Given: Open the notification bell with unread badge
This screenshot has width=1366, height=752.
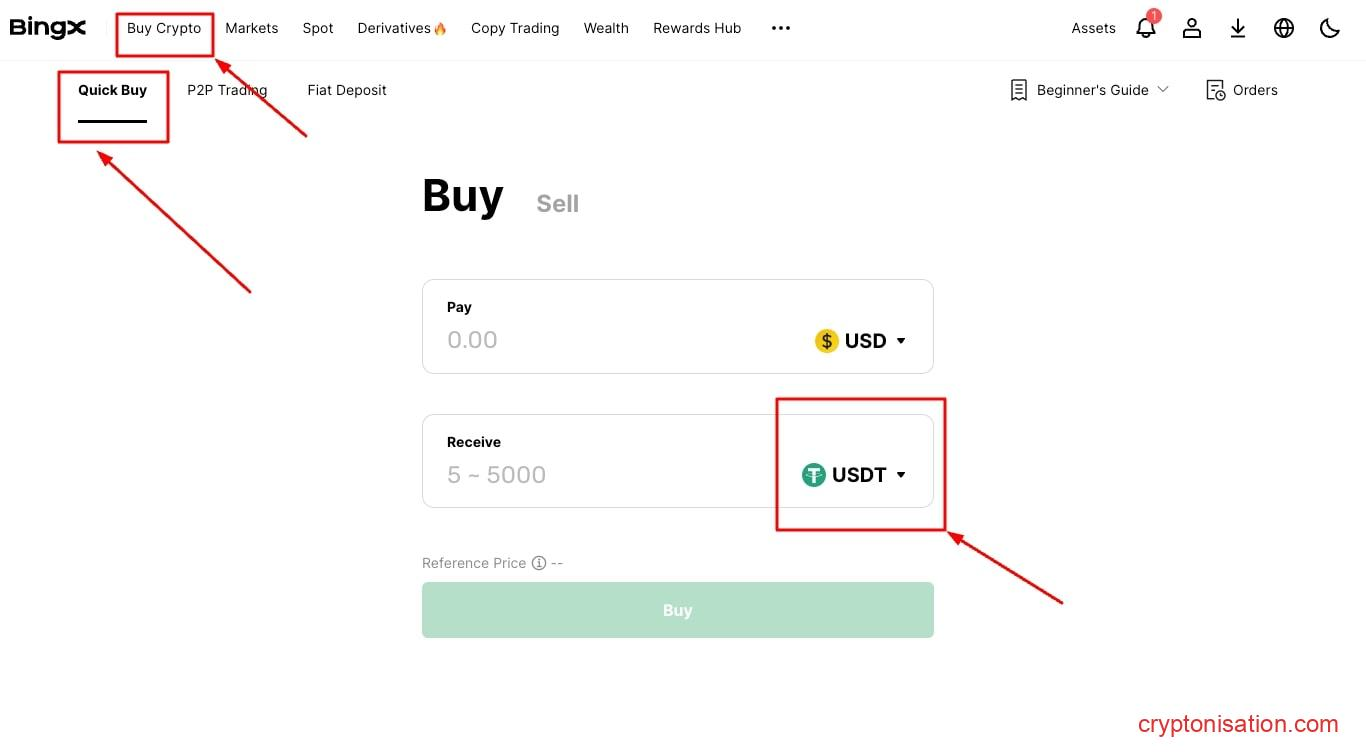Looking at the screenshot, I should coord(1145,28).
